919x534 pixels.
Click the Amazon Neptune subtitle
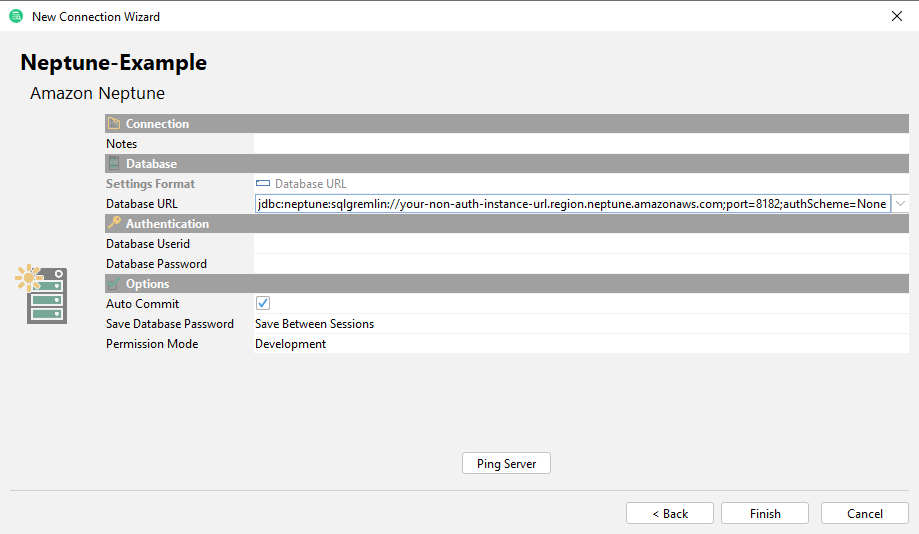[x=97, y=93]
